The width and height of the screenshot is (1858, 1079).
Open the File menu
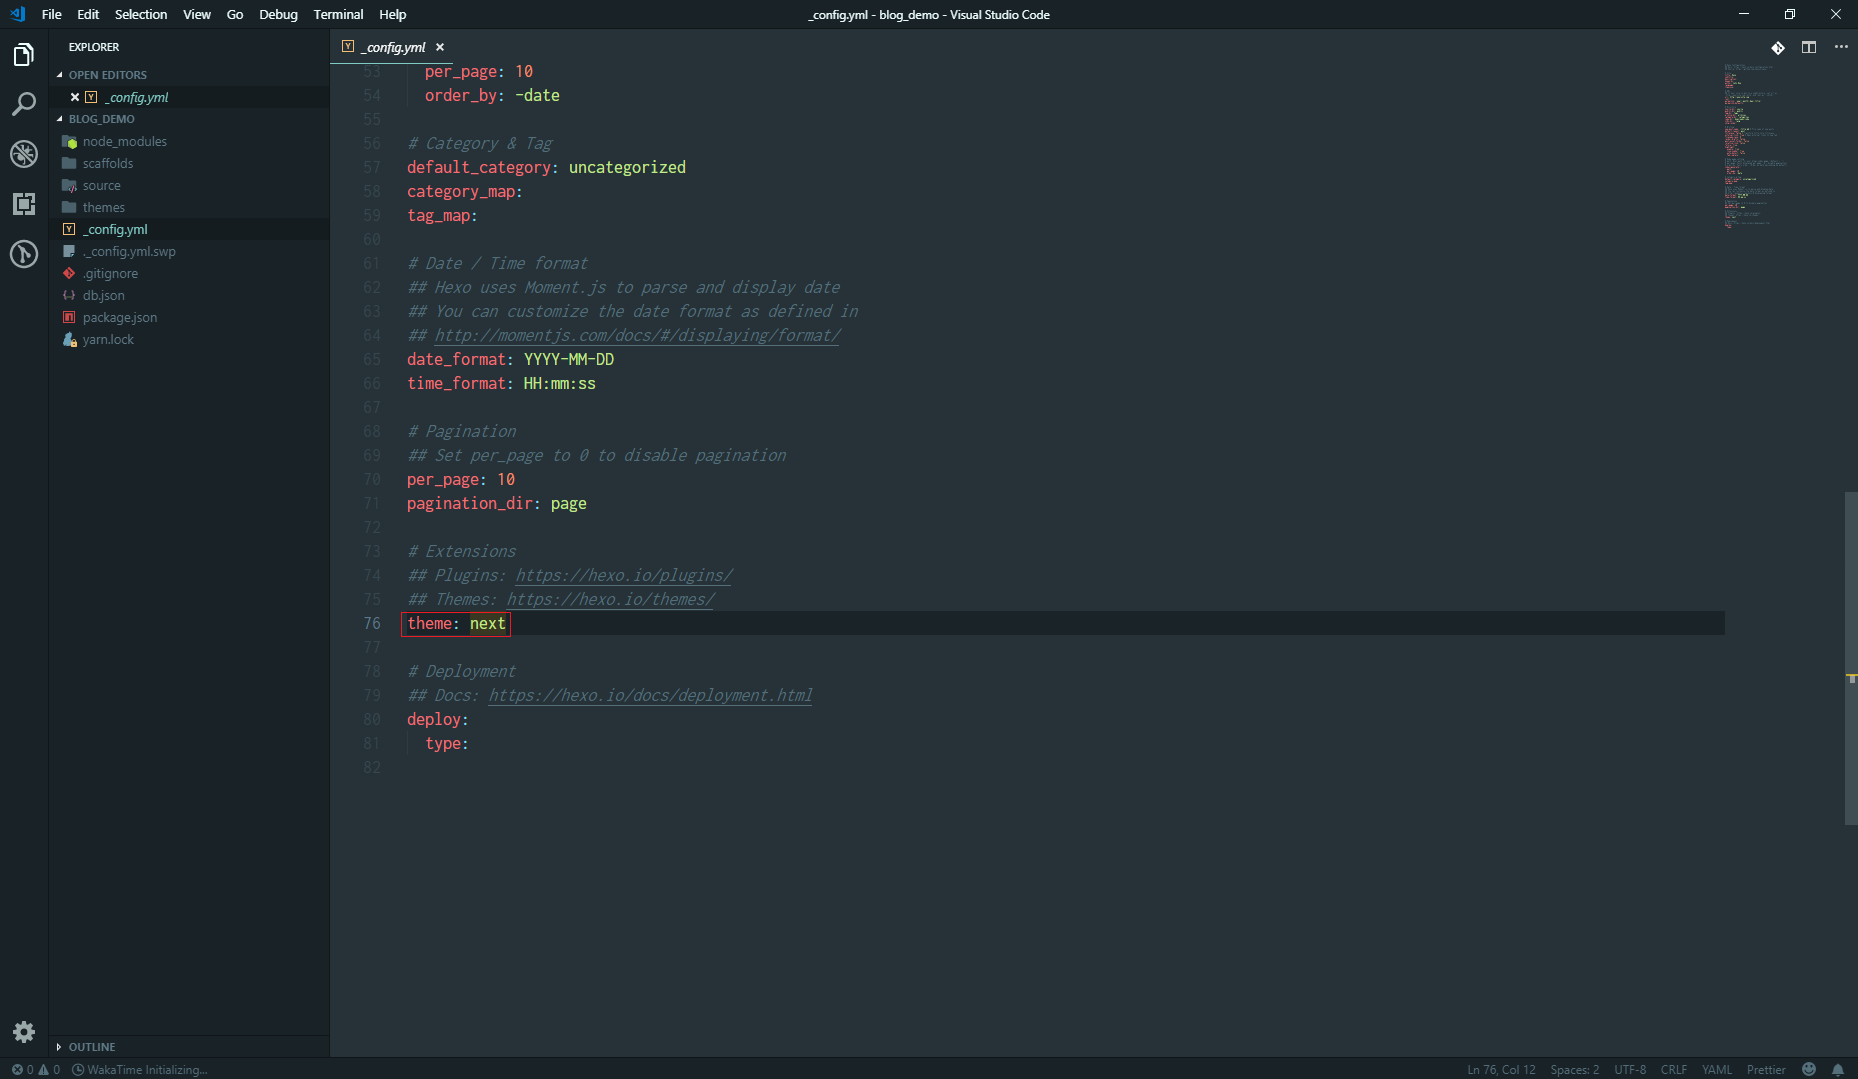(52, 14)
